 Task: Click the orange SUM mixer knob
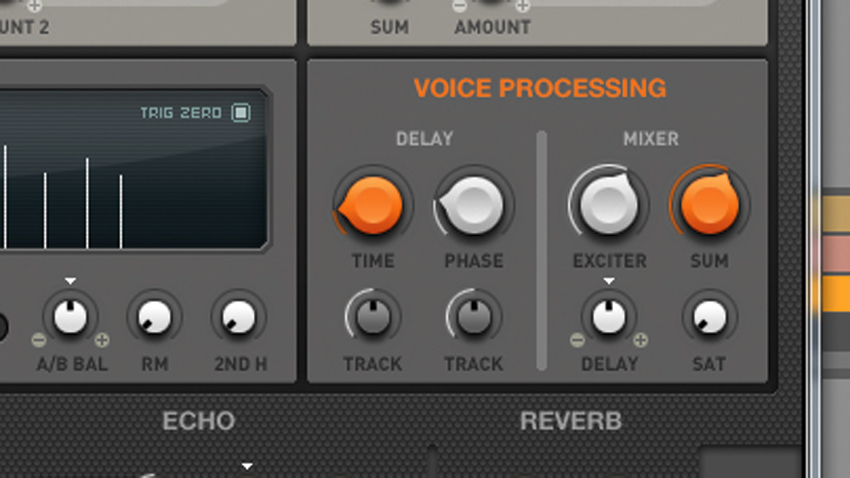tap(710, 204)
